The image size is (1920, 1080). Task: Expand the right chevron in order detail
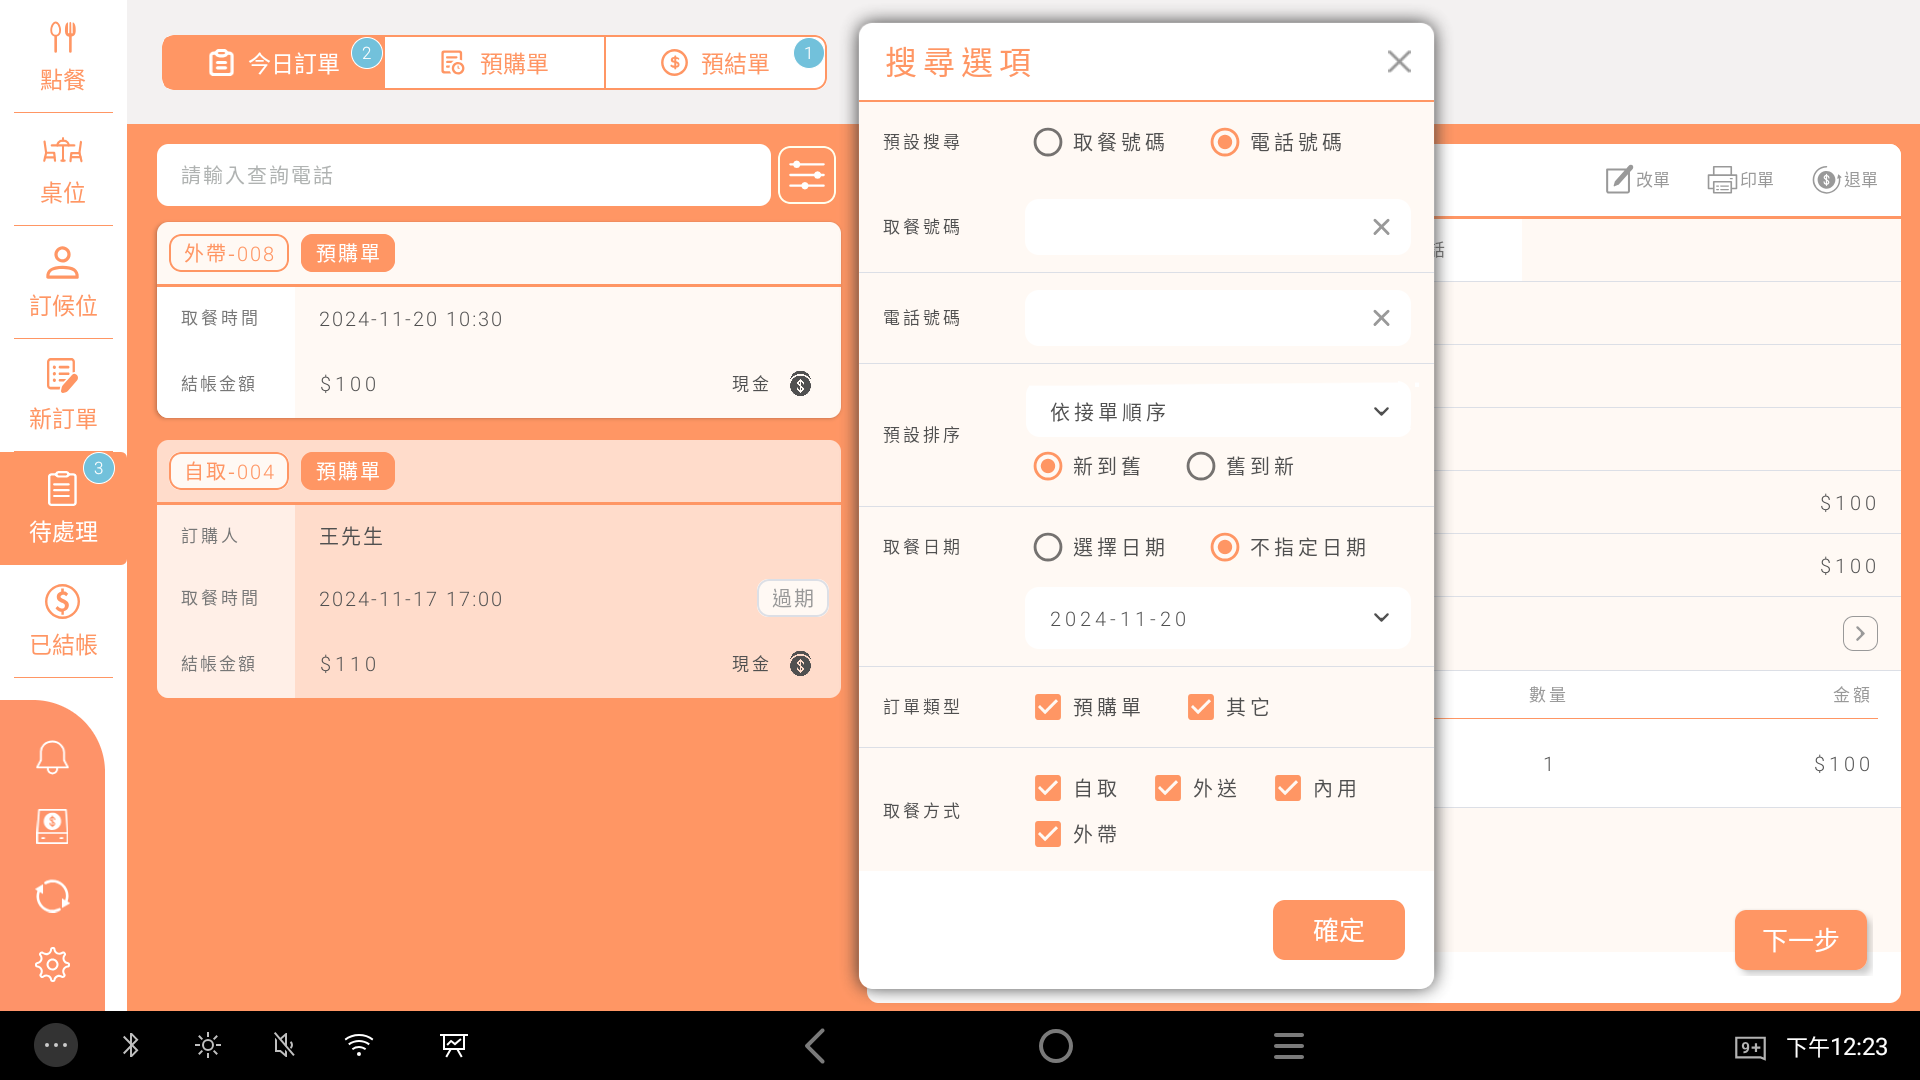[1859, 634]
